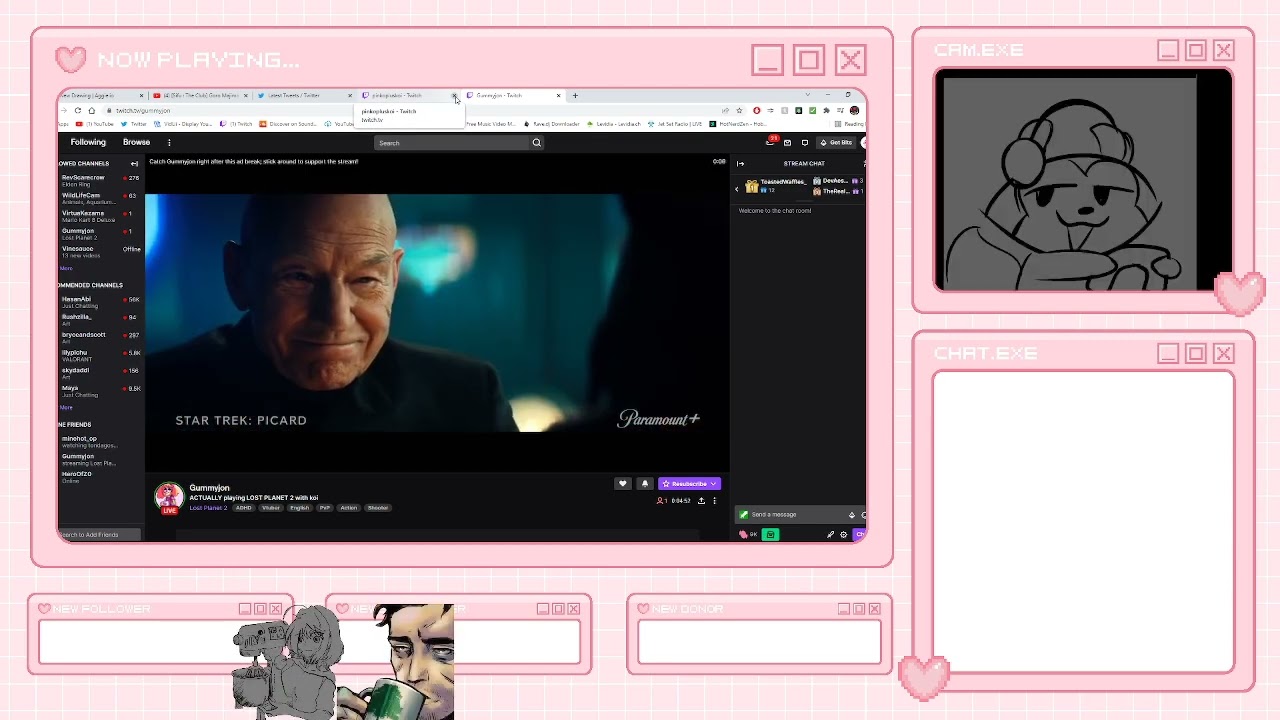Open the sword moderator tools icon
The width and height of the screenshot is (1280, 720).
(x=830, y=535)
